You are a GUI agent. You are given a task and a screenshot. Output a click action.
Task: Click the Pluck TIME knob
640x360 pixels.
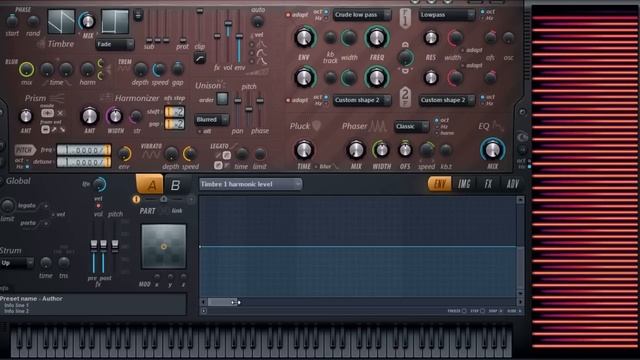(x=304, y=150)
